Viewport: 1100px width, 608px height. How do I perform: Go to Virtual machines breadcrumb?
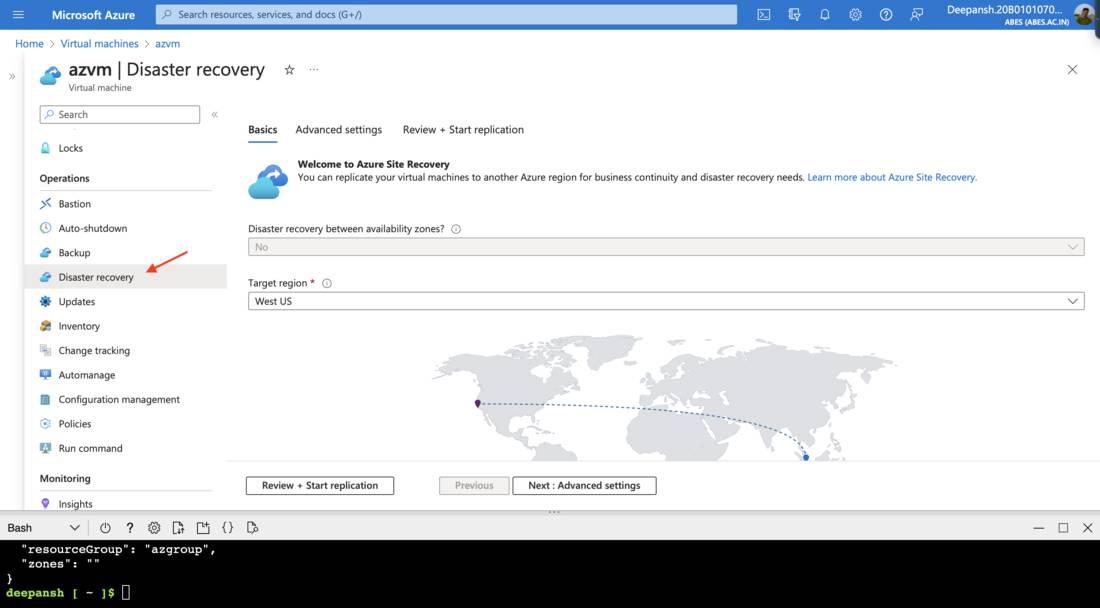(100, 43)
